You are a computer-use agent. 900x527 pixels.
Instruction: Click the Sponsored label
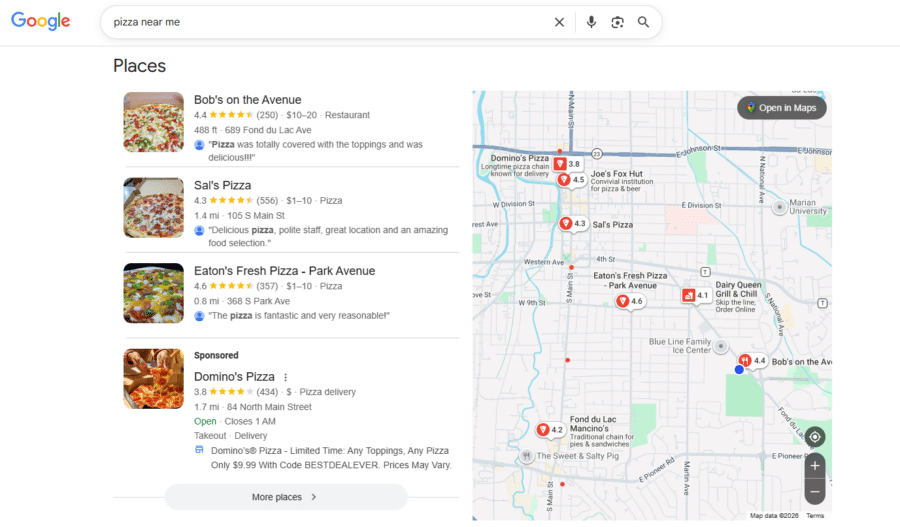(216, 355)
